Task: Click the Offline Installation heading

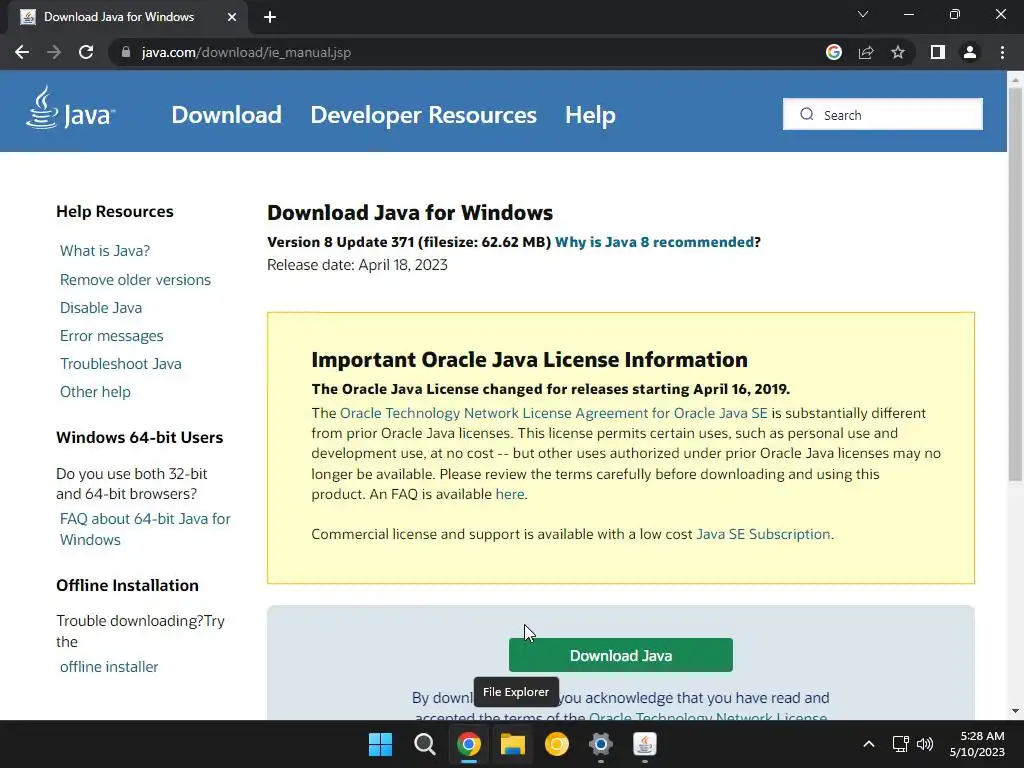Action: (x=127, y=585)
